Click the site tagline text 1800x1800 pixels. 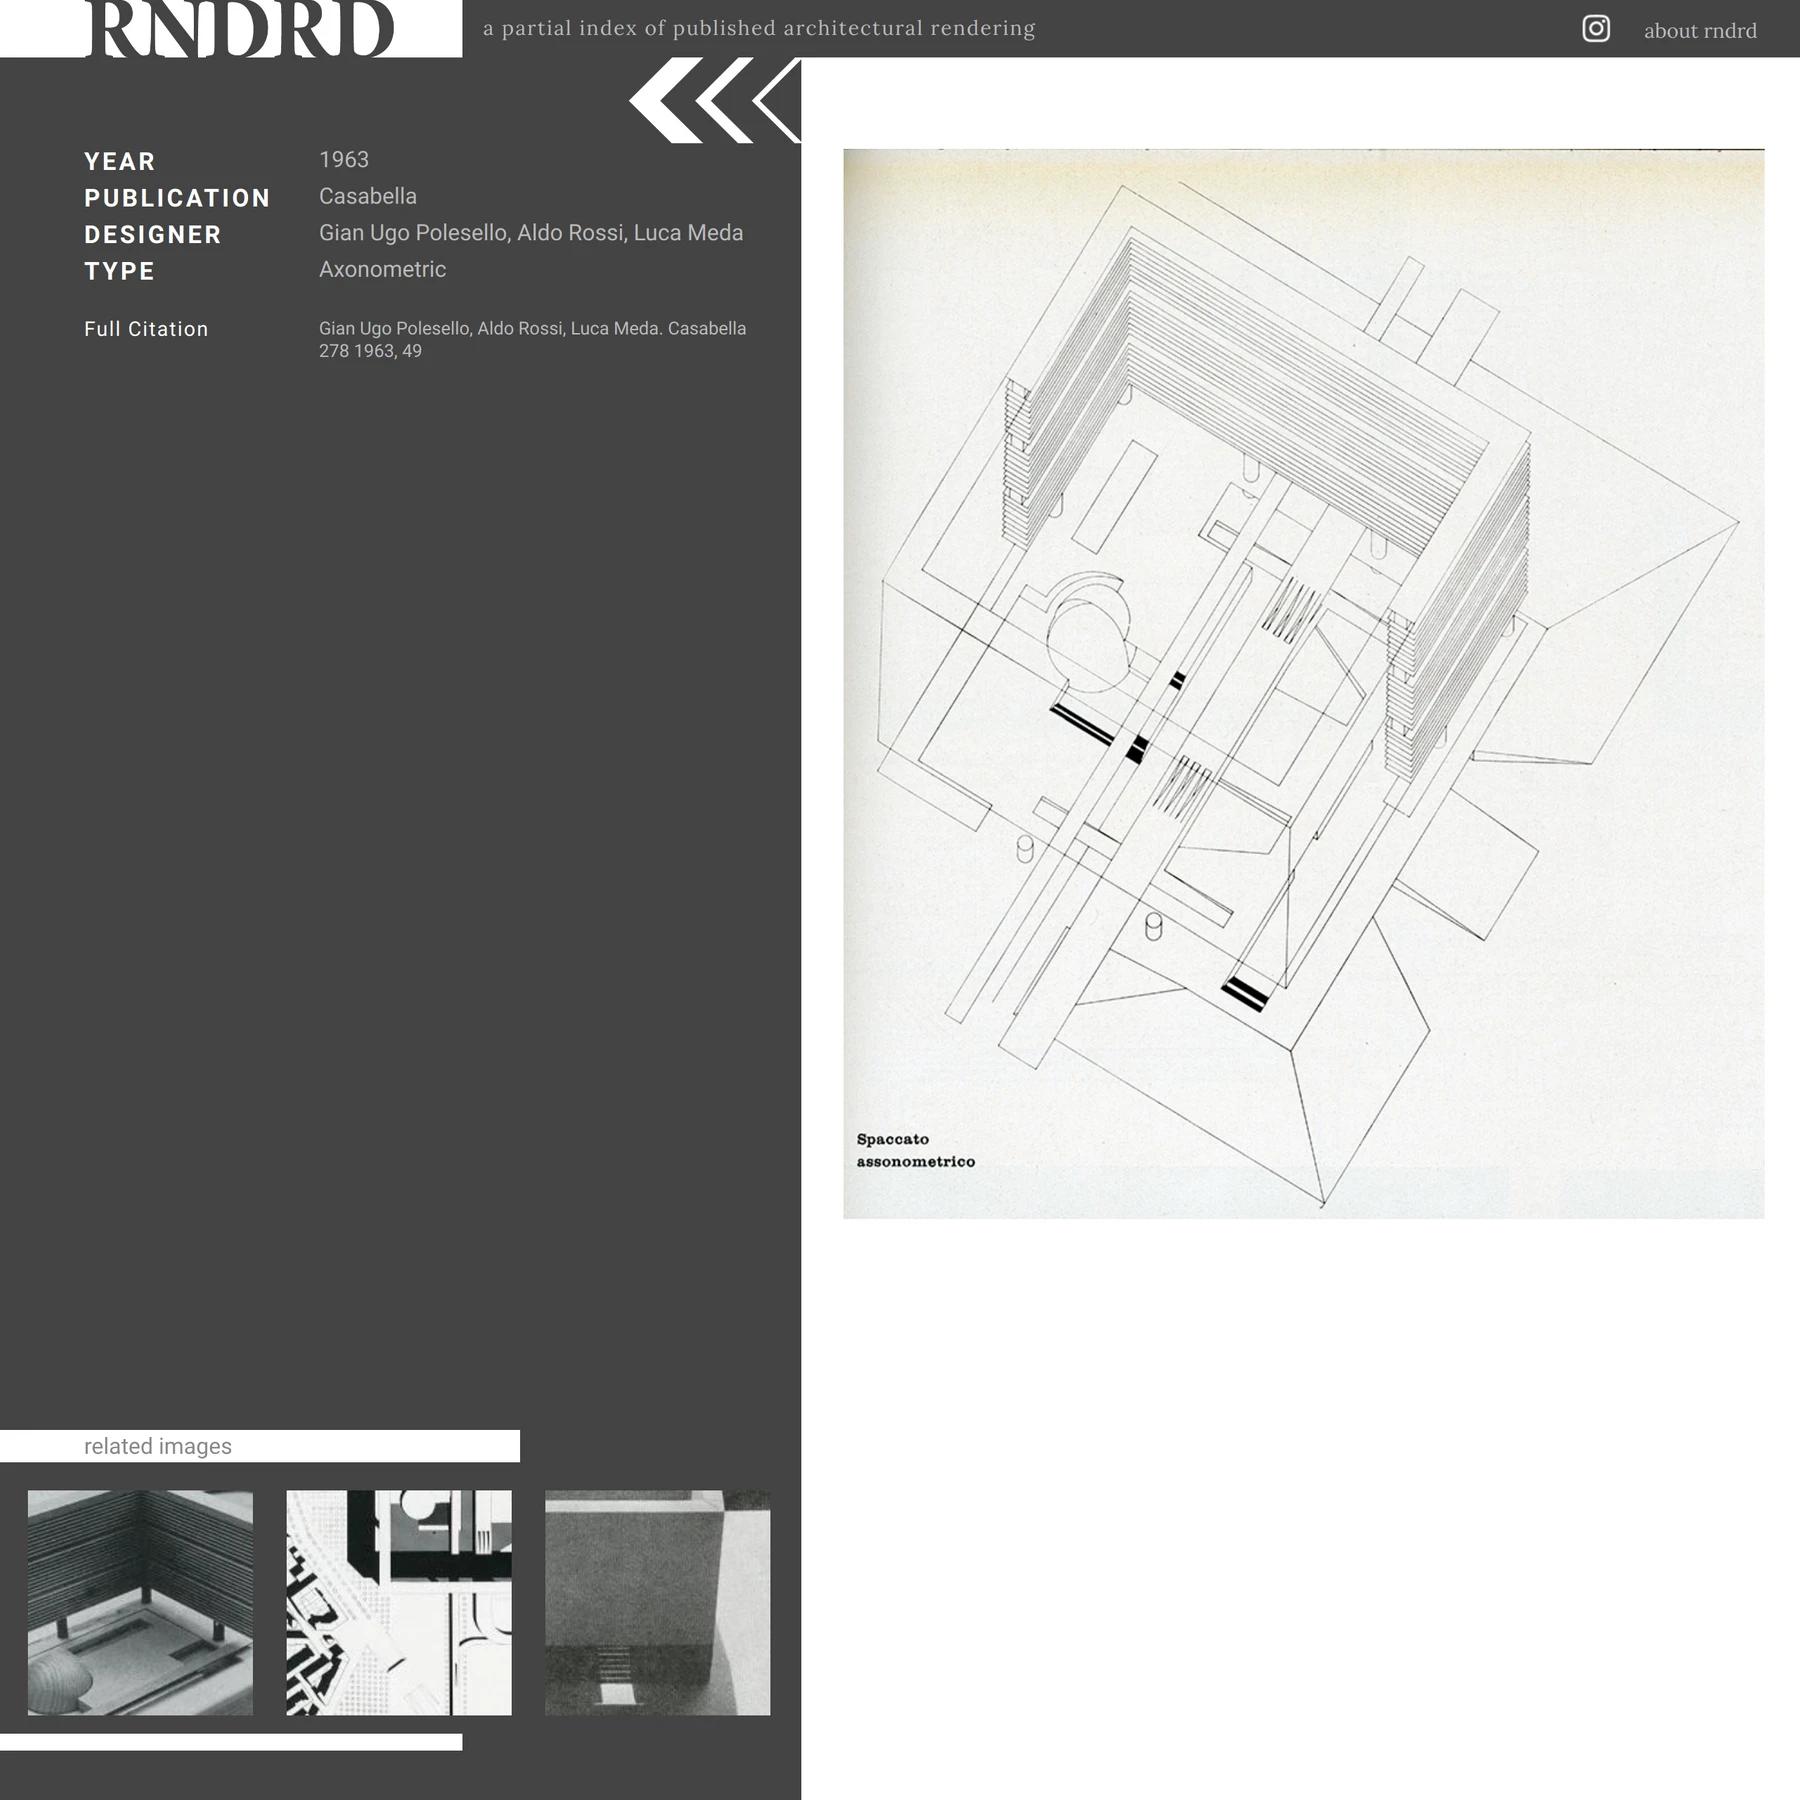[759, 29]
